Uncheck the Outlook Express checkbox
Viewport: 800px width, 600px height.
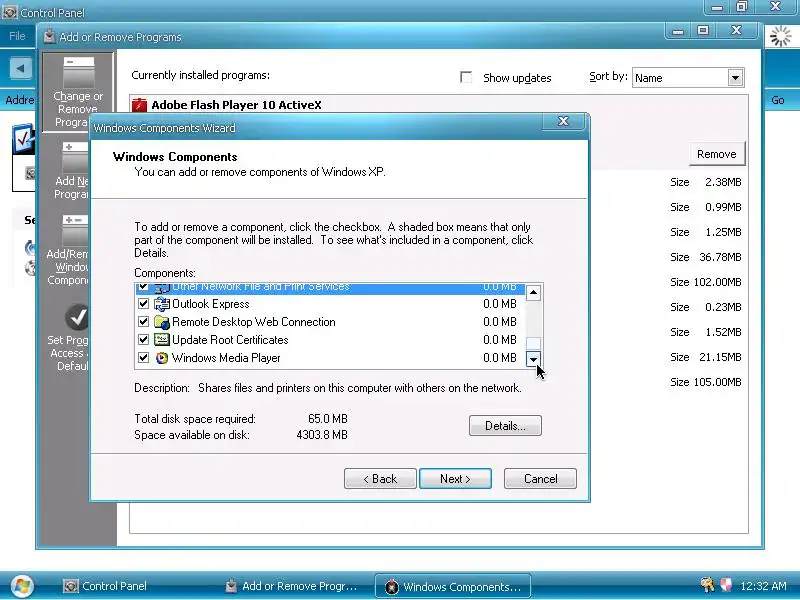[x=143, y=304]
